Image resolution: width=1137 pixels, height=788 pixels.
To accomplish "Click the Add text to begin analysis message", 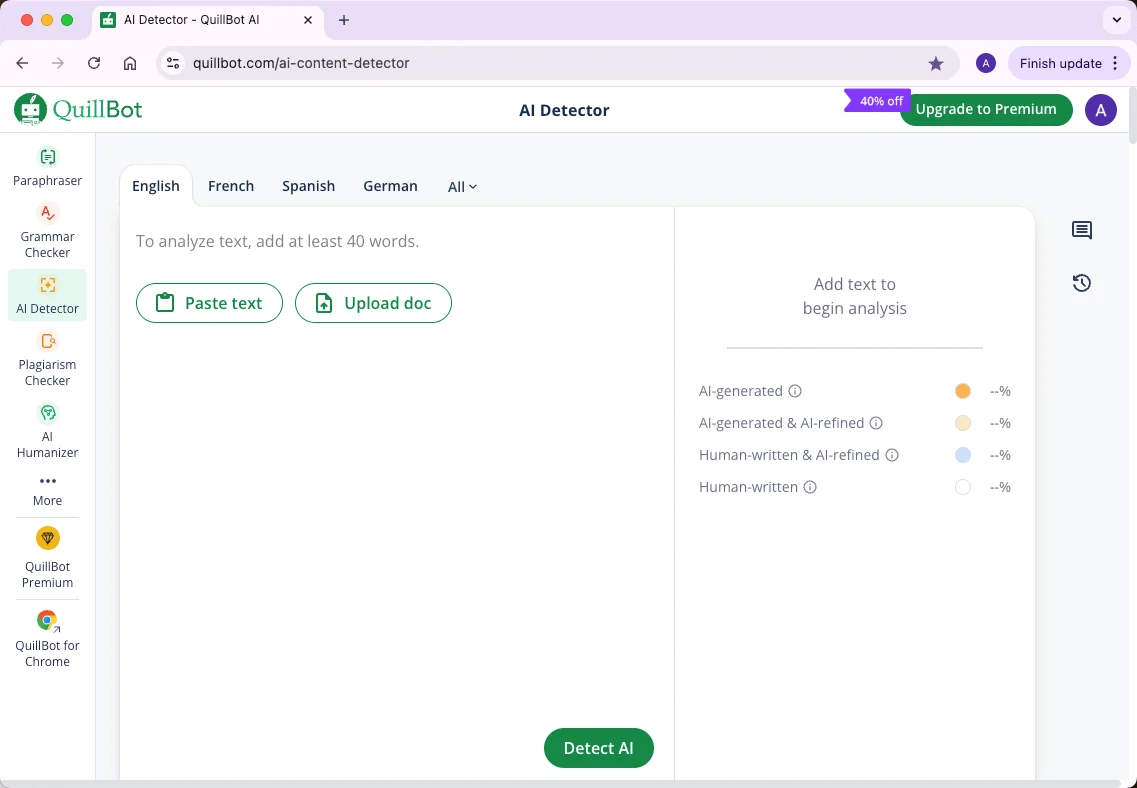I will point(855,296).
